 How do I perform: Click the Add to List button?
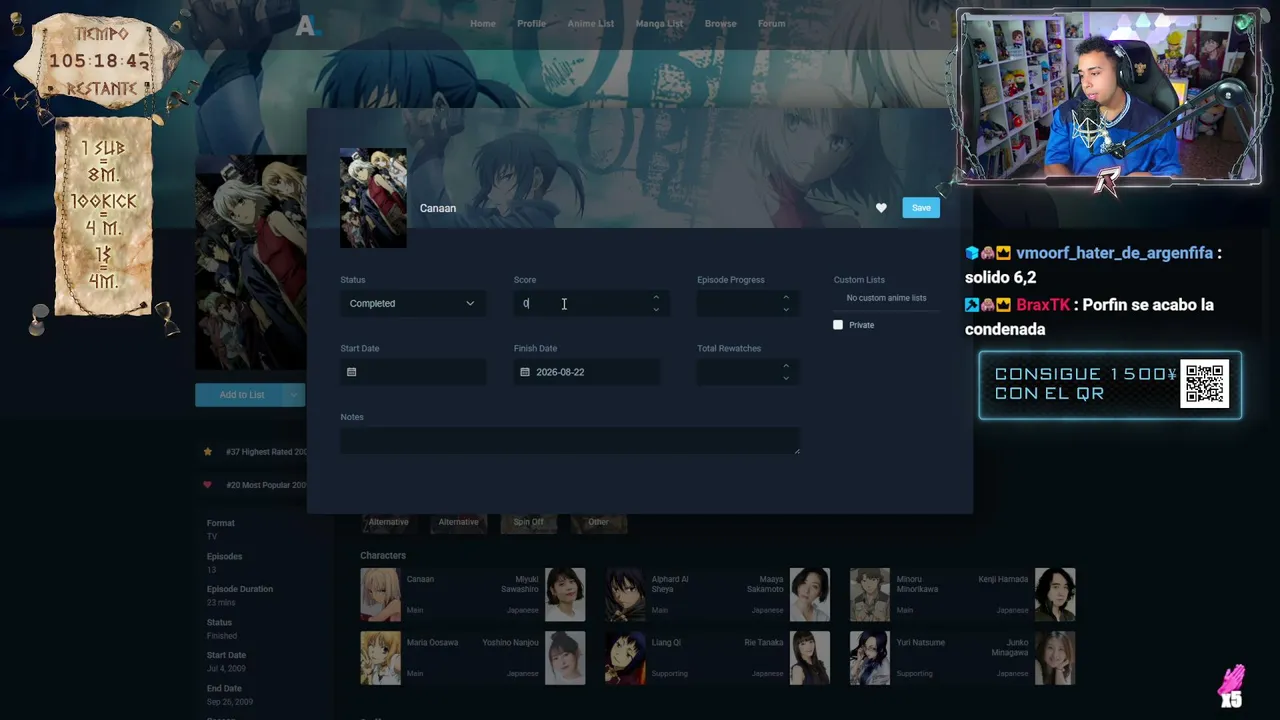[240, 395]
